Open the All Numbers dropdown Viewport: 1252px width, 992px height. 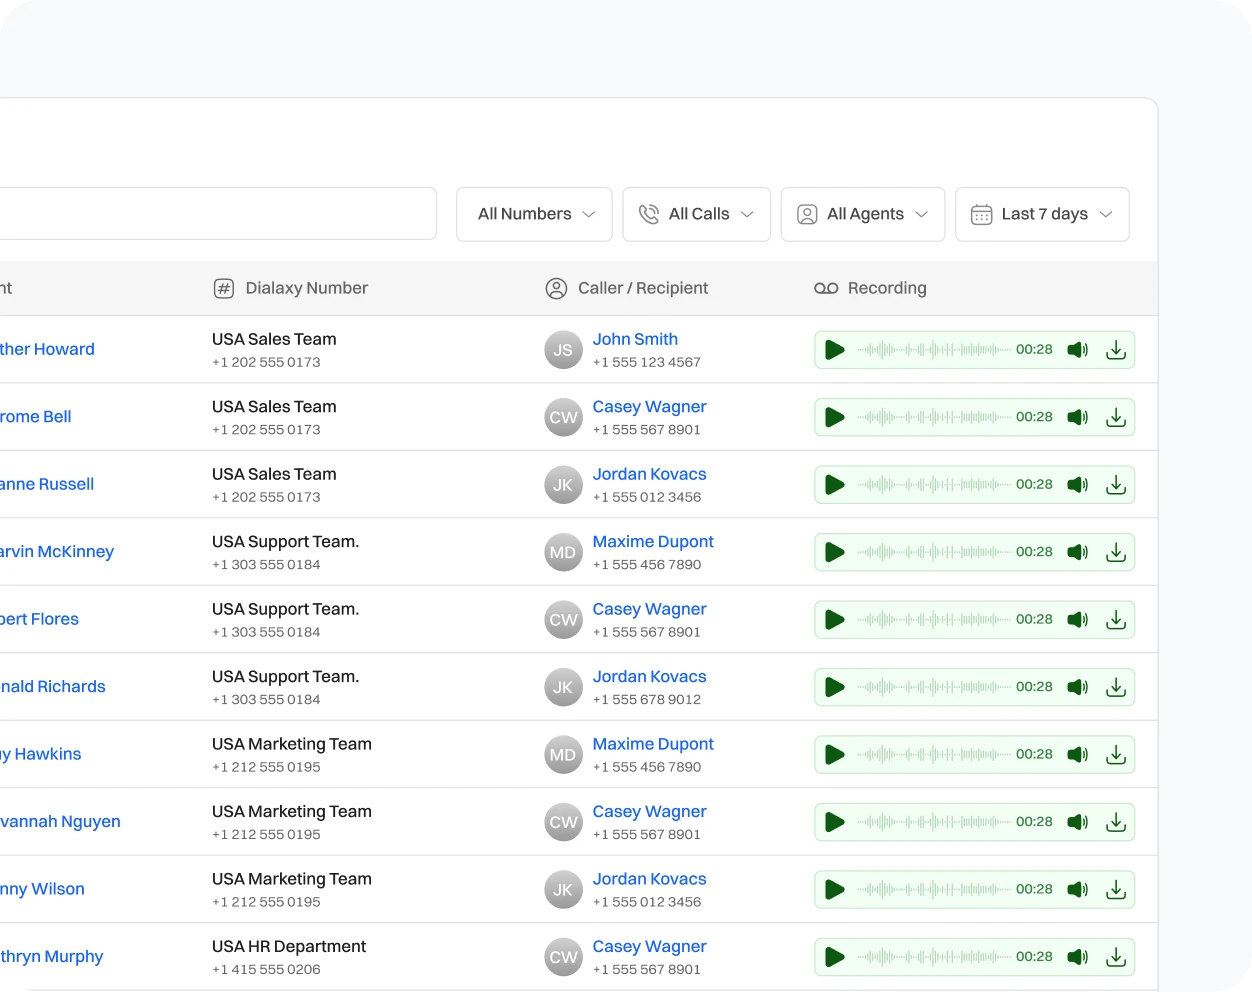[533, 214]
